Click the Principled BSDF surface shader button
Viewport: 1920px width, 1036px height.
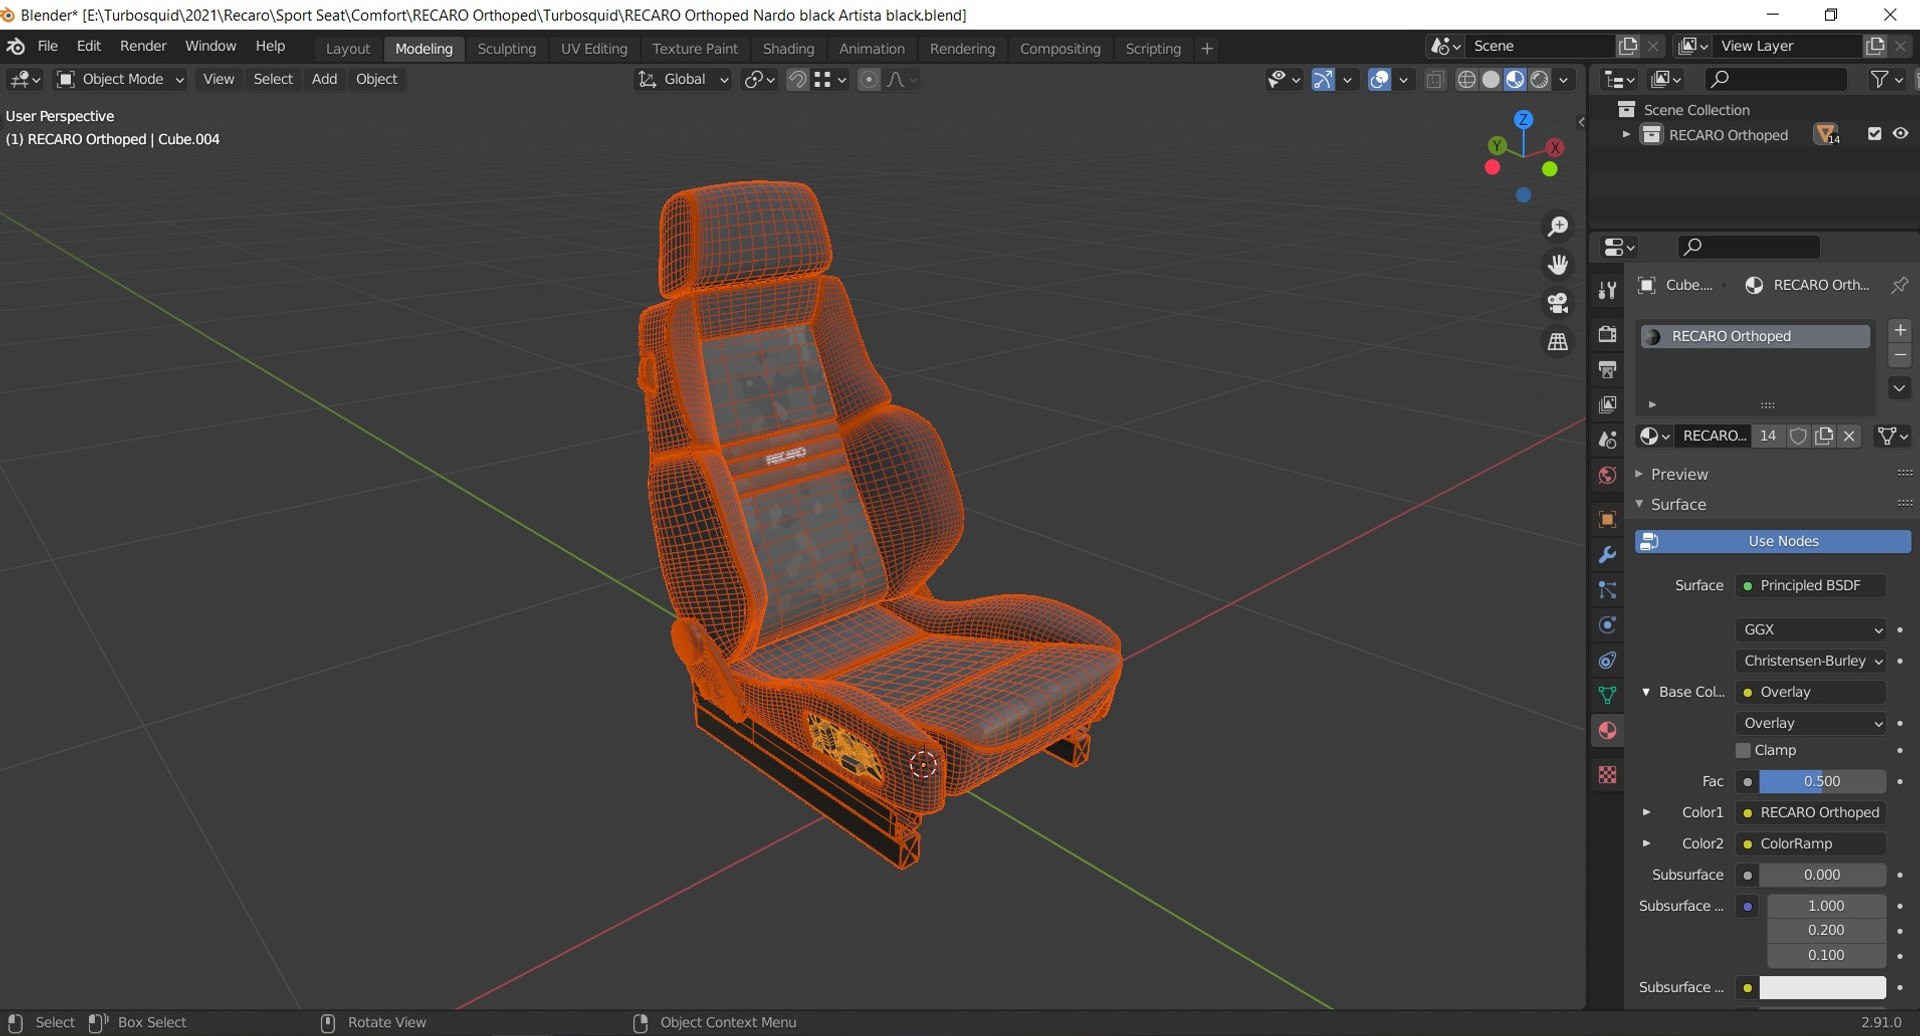pyautogui.click(x=1811, y=586)
